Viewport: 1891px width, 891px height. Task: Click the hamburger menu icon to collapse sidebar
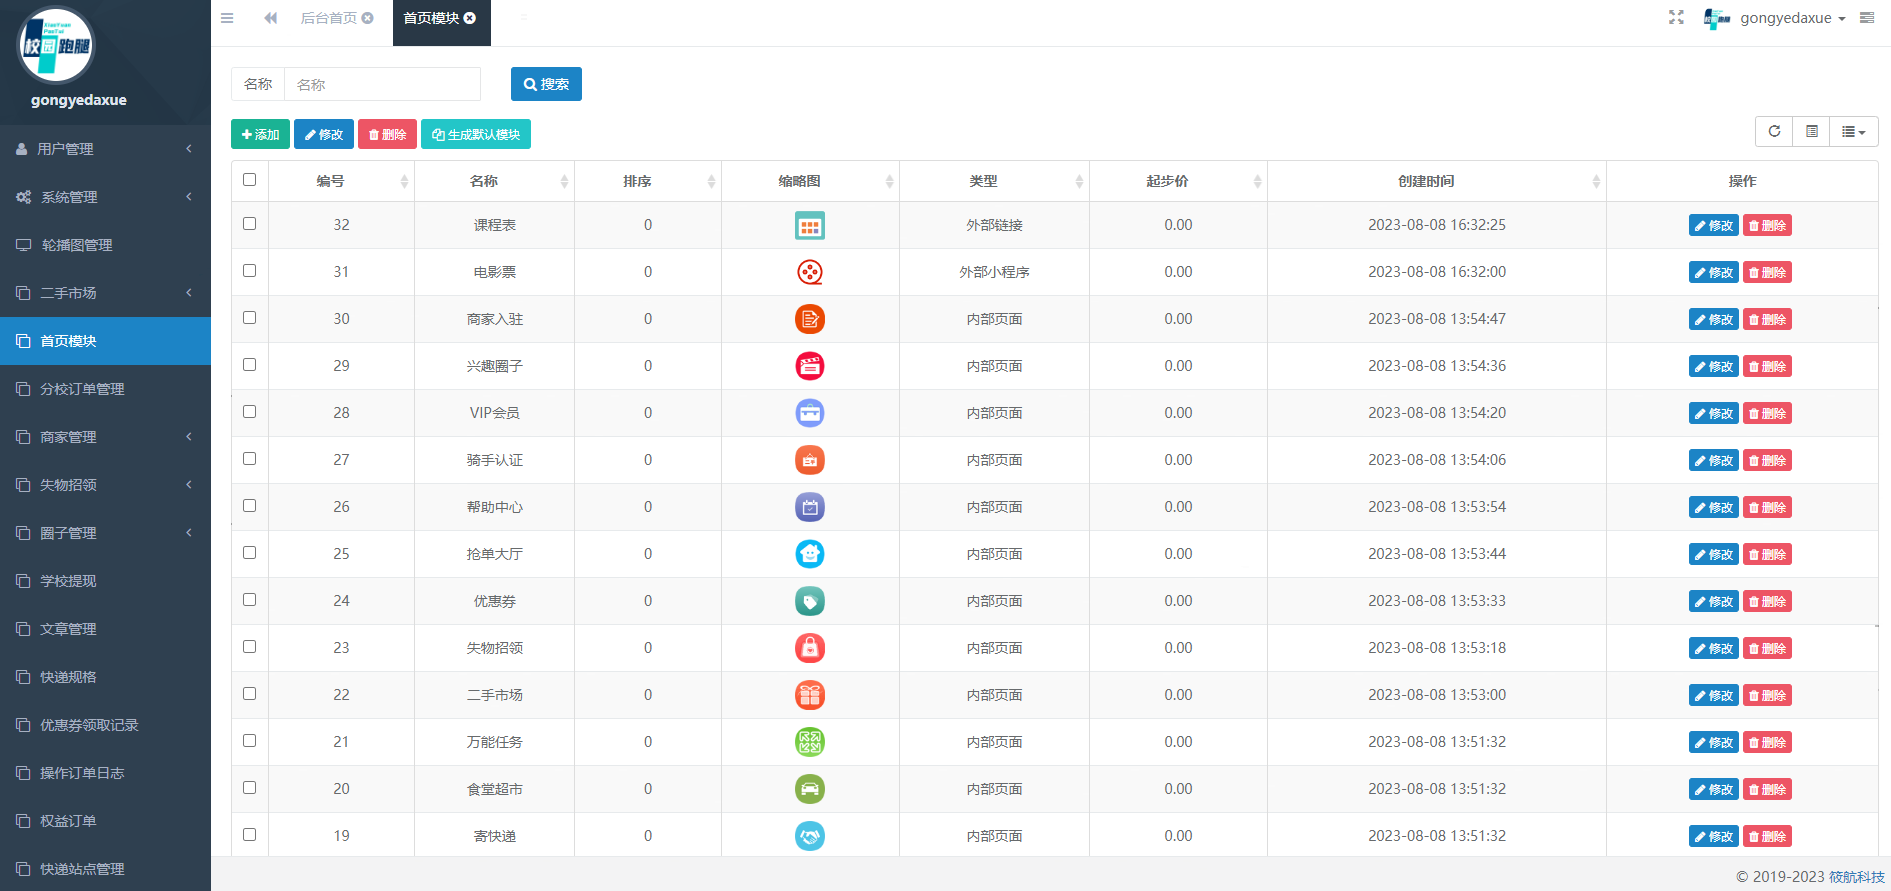click(227, 18)
